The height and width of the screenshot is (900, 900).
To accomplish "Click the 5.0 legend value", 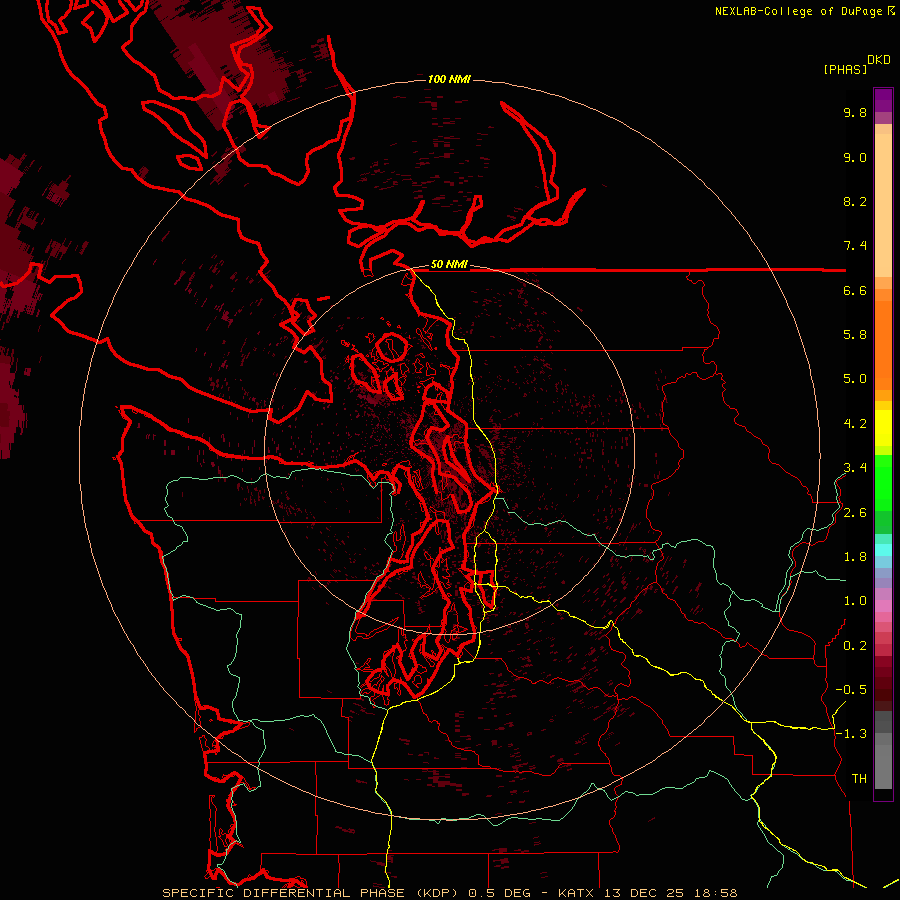I will click(855, 379).
